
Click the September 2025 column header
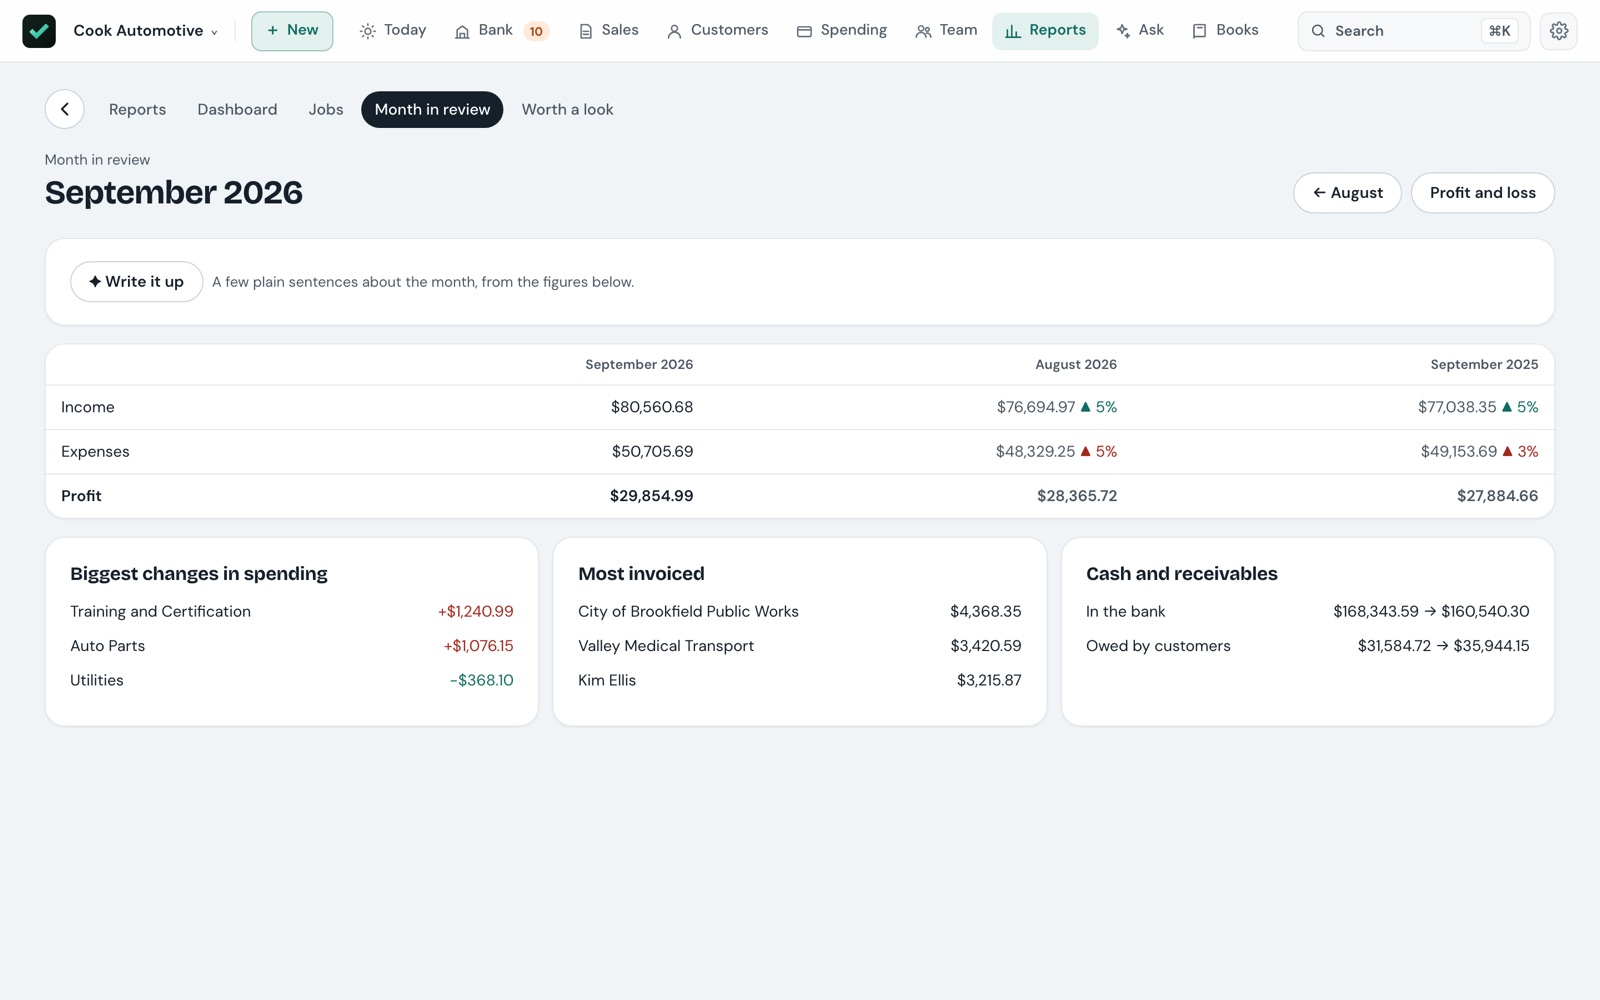1484,365
